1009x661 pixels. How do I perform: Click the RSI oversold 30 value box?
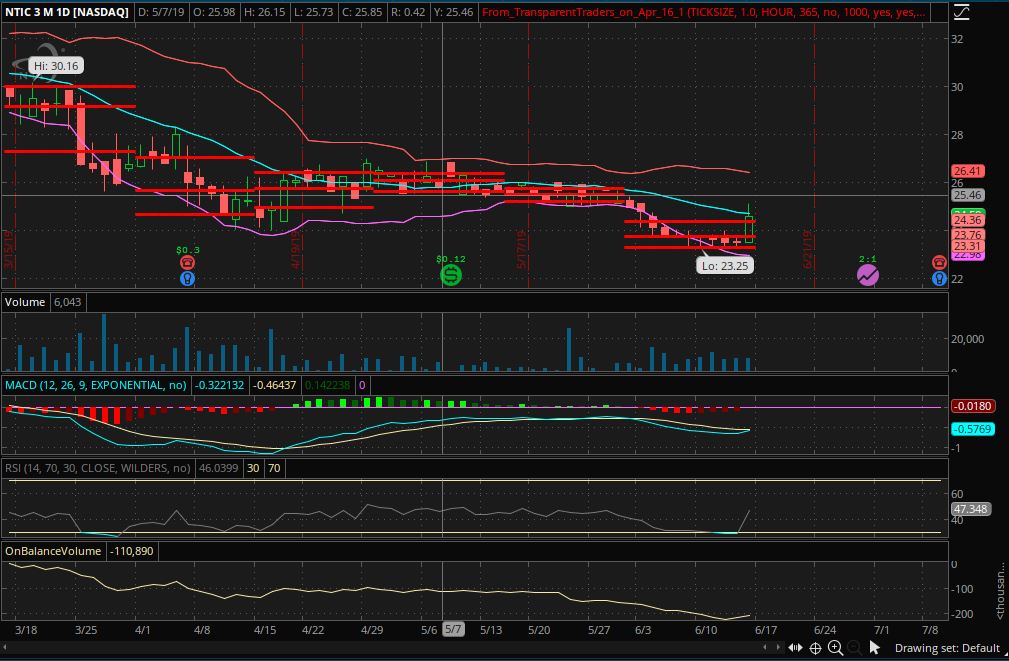253,468
